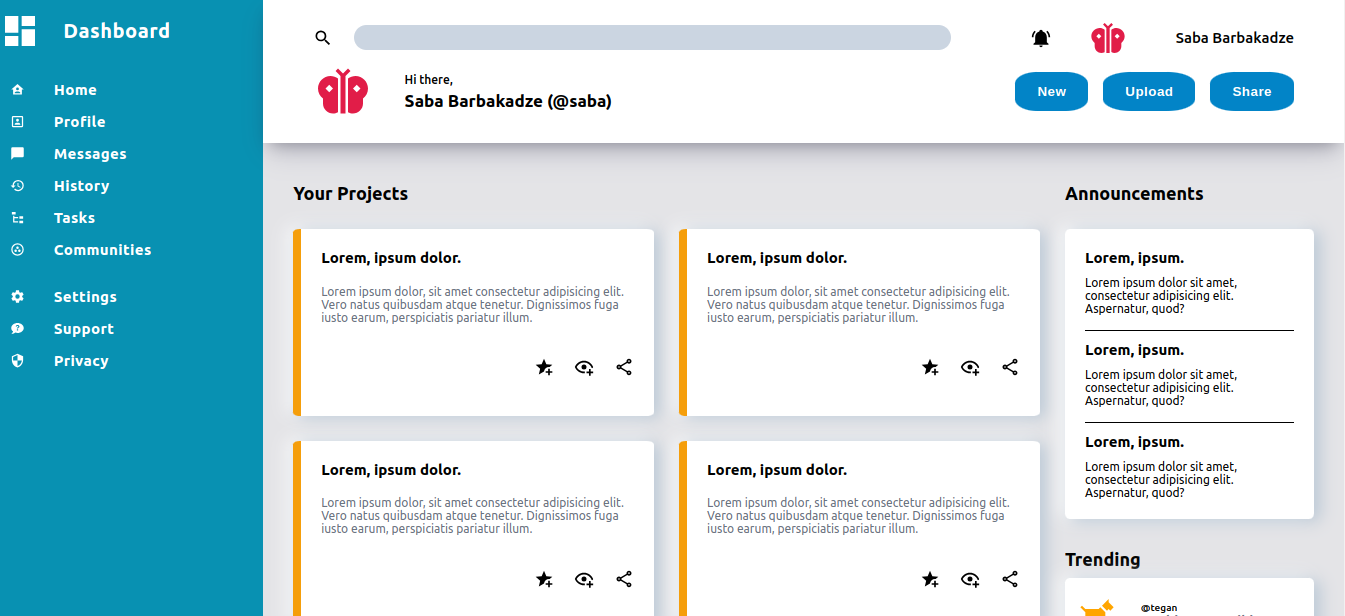The image size is (1345, 616).
Task: Click the butterfly logo in the top-right header
Action: [x=1108, y=37]
